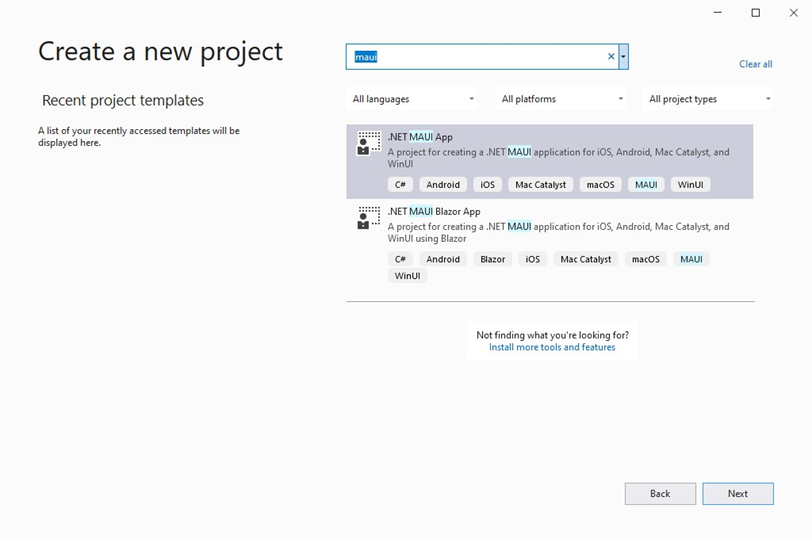This screenshot has height=539, width=812.
Task: Click the Blazor App description mentioning WinUI using Blazor
Action: pyautogui.click(x=558, y=232)
